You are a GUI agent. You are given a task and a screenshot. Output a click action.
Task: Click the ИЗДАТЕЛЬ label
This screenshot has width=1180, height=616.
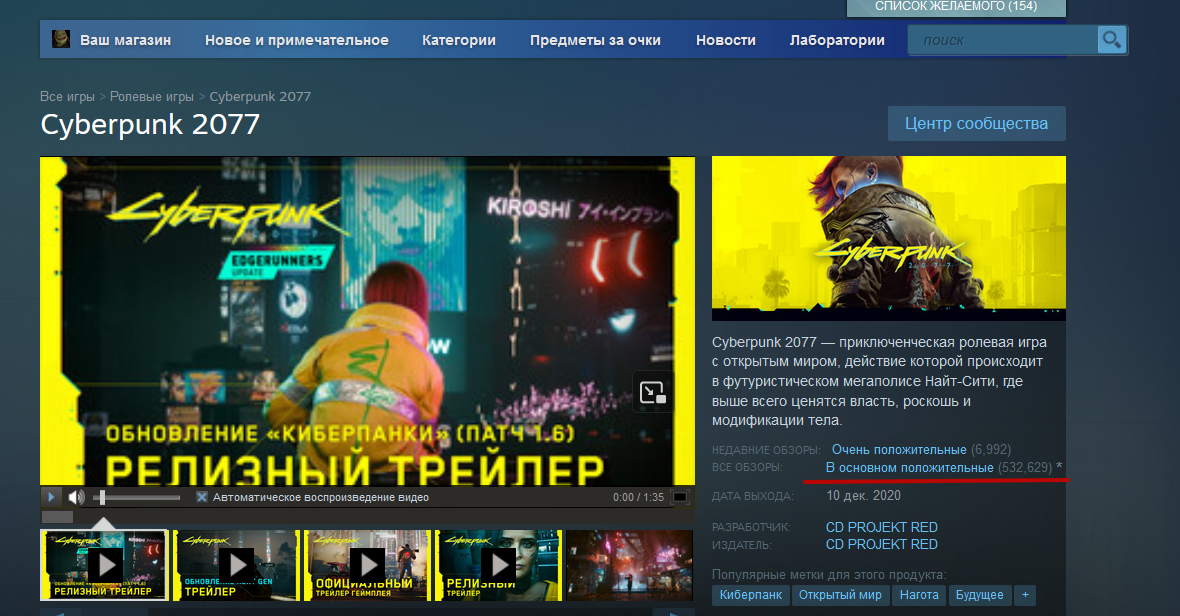coord(741,545)
